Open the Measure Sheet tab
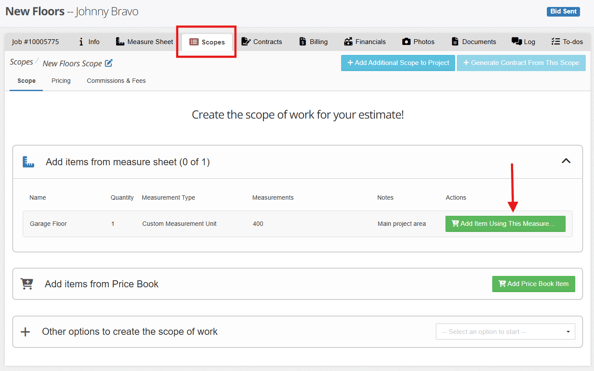 (x=144, y=42)
